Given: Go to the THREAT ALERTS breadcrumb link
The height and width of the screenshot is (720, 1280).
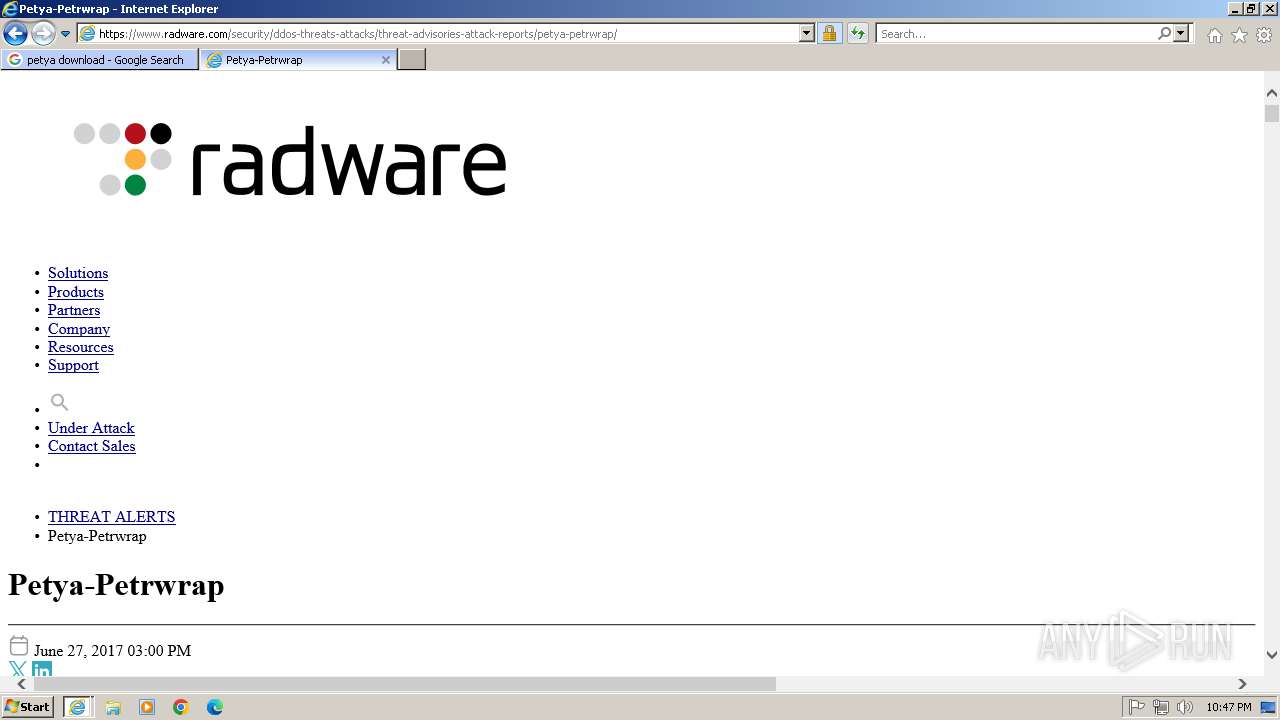Looking at the screenshot, I should point(112,517).
